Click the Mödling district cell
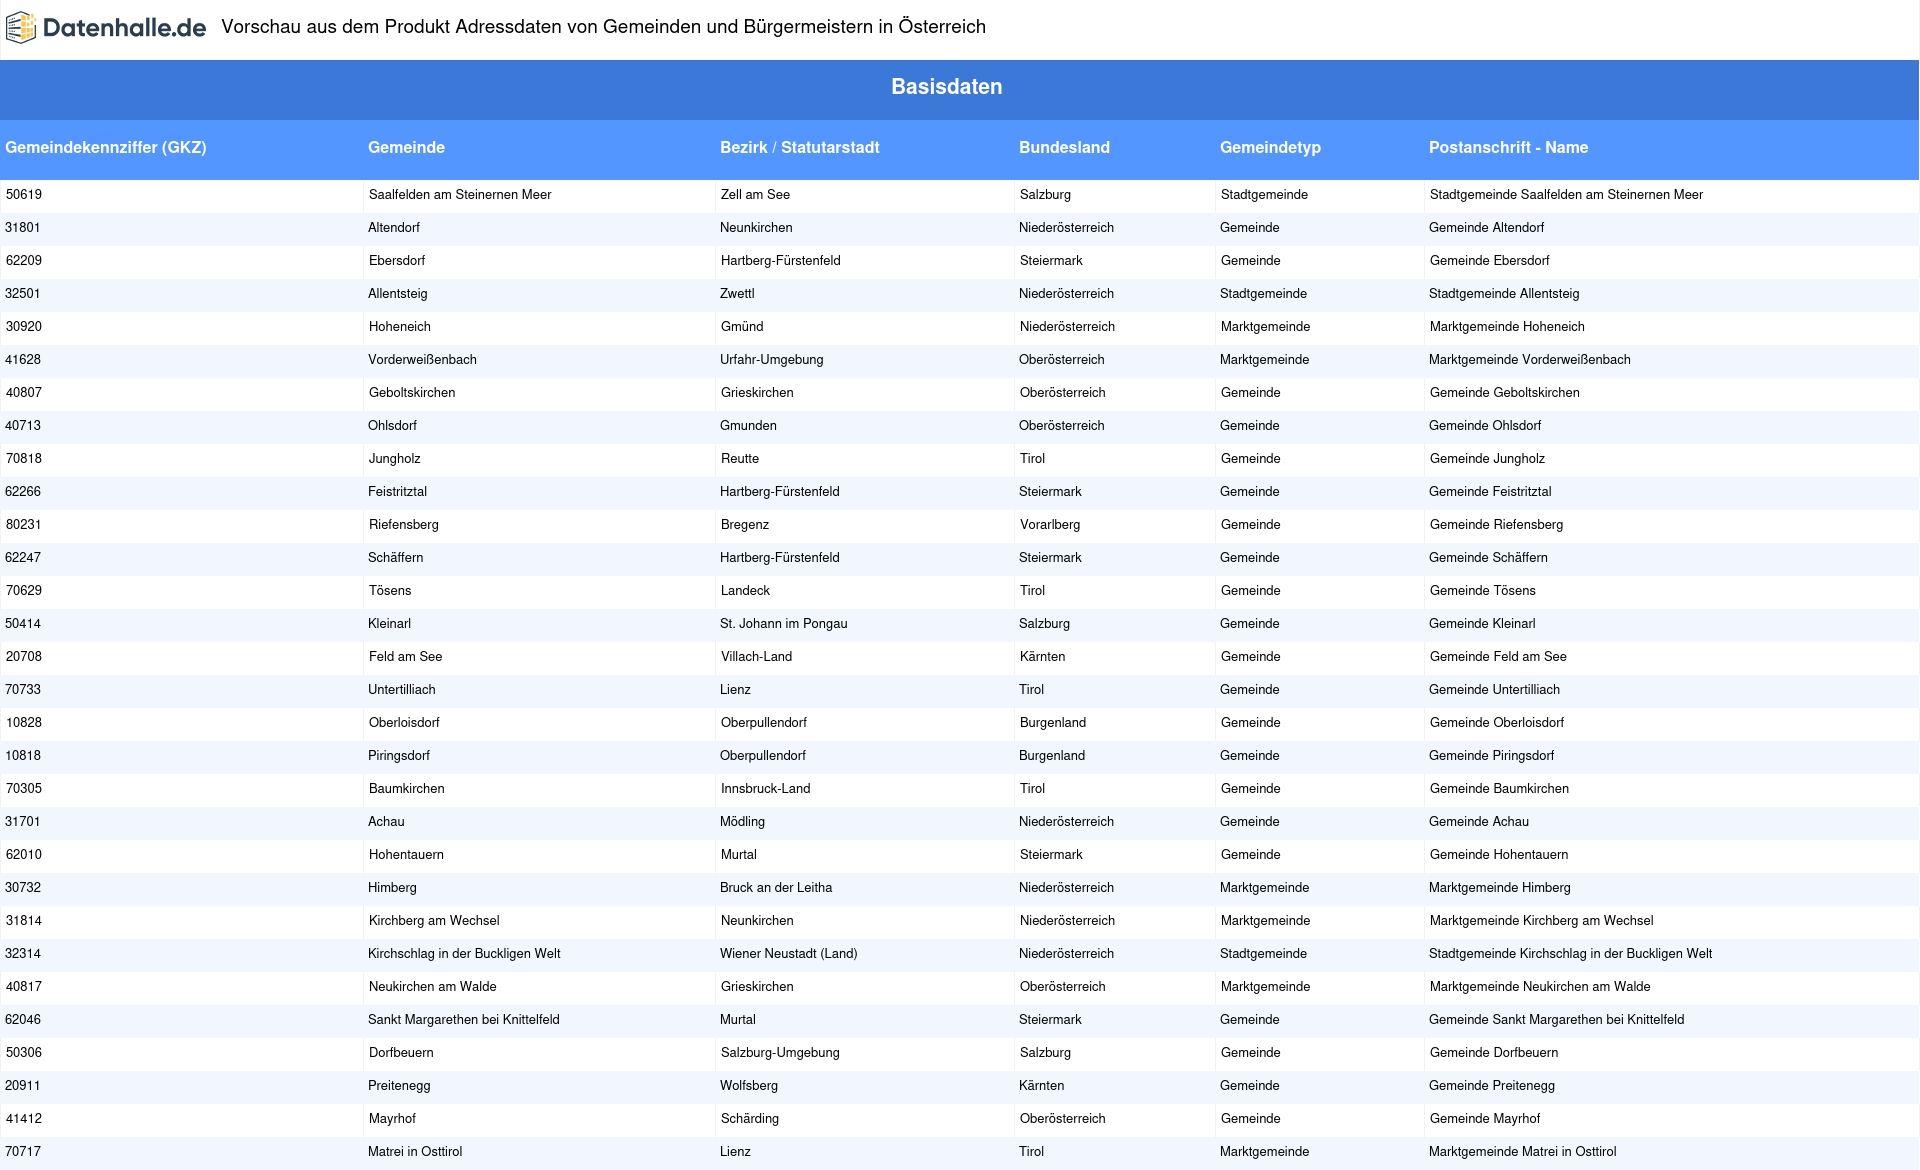 [864, 822]
